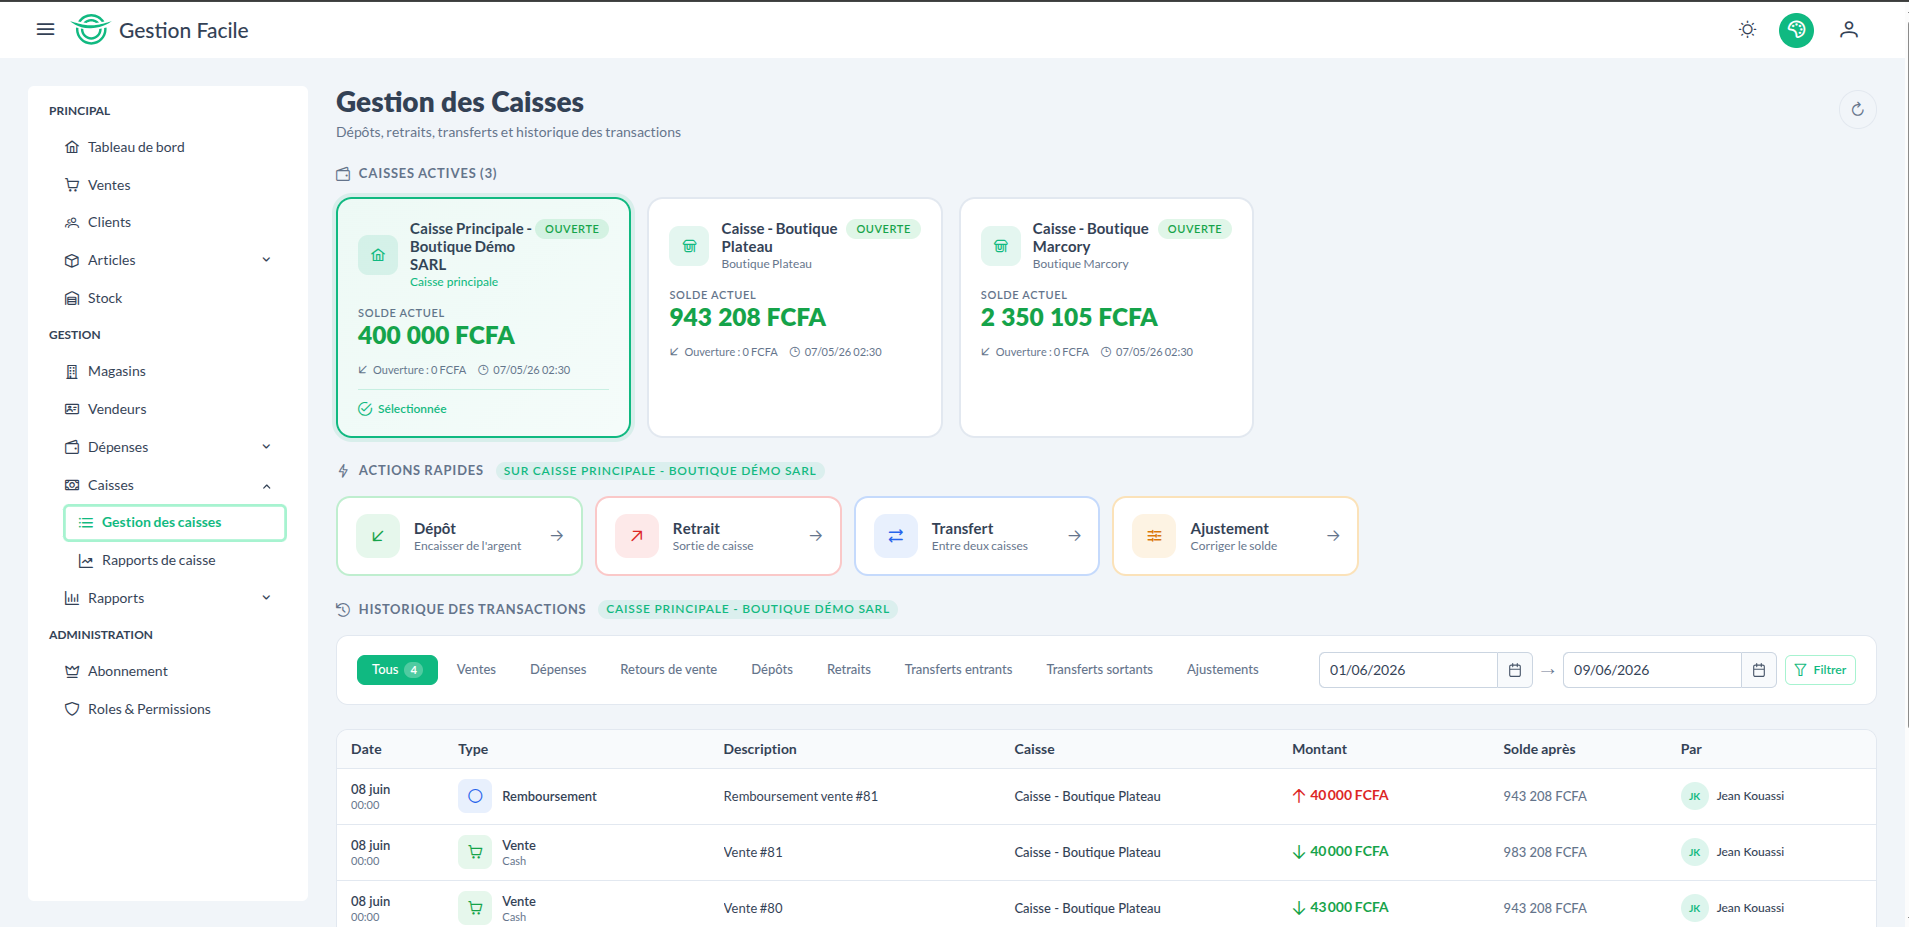This screenshot has height=927, width=1909.
Task: Open the hamburger navigation menu
Action: click(45, 30)
